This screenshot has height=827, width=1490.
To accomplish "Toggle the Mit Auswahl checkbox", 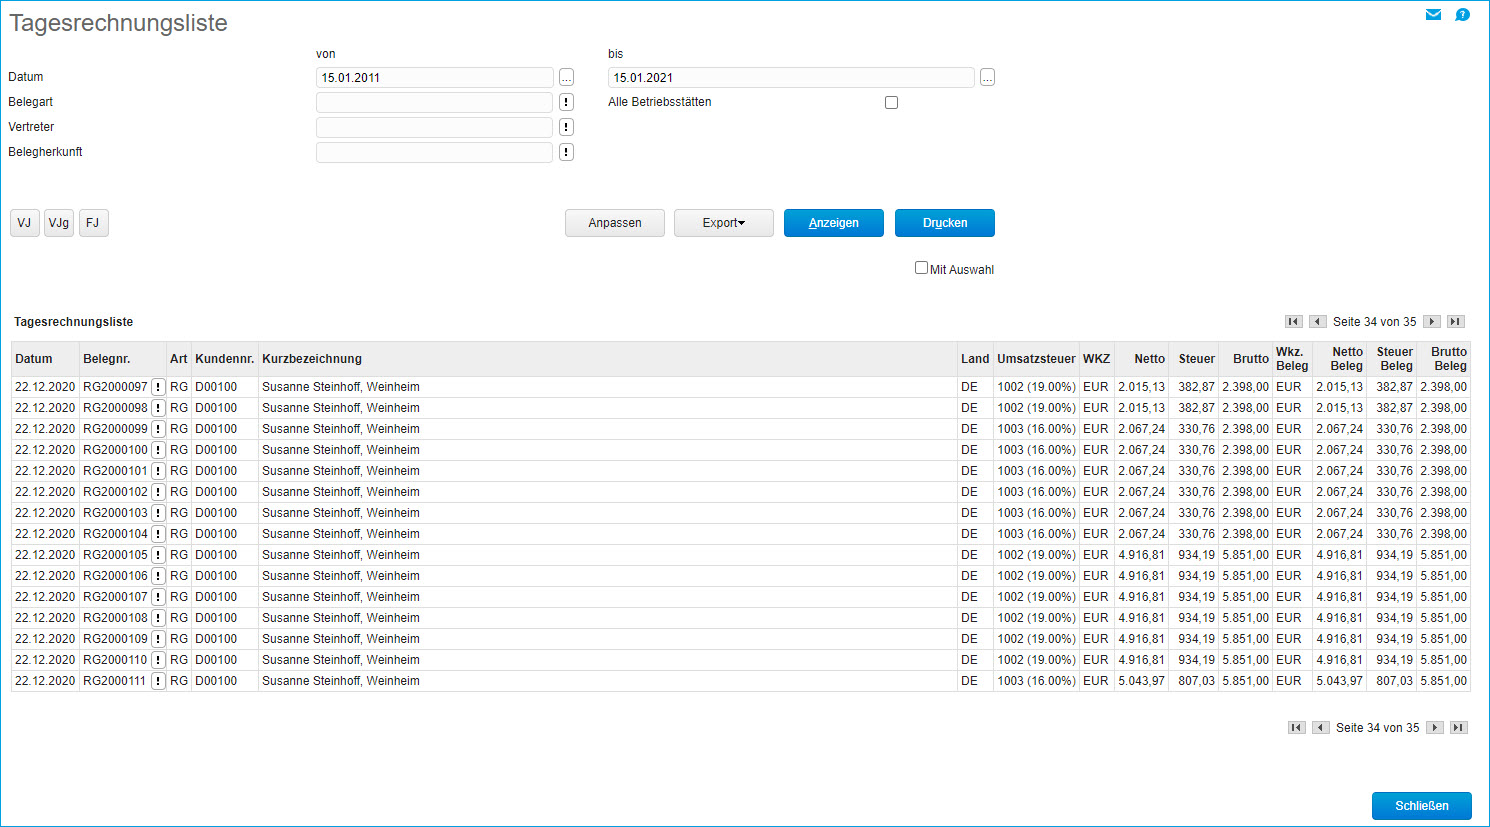I will 921,268.
